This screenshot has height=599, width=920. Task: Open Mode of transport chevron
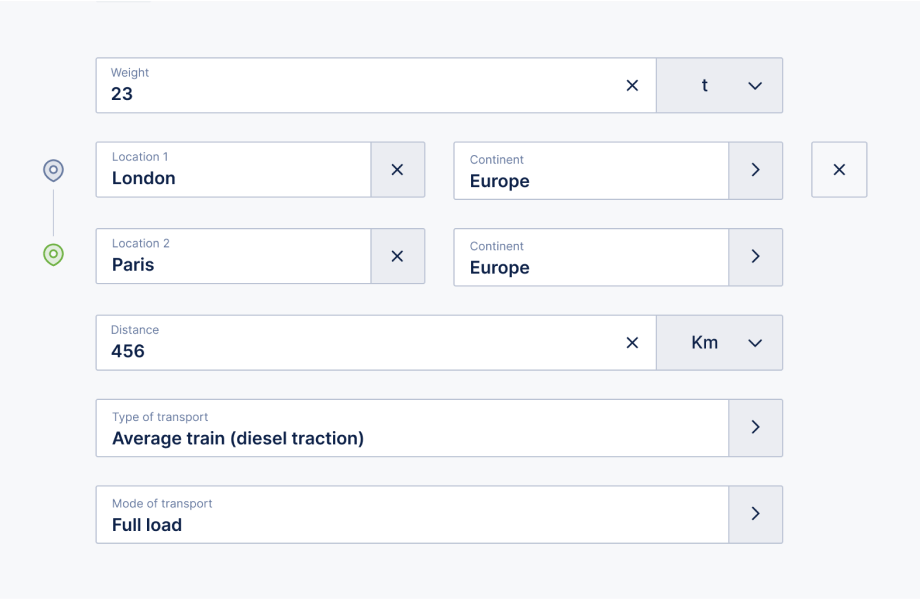coord(756,514)
